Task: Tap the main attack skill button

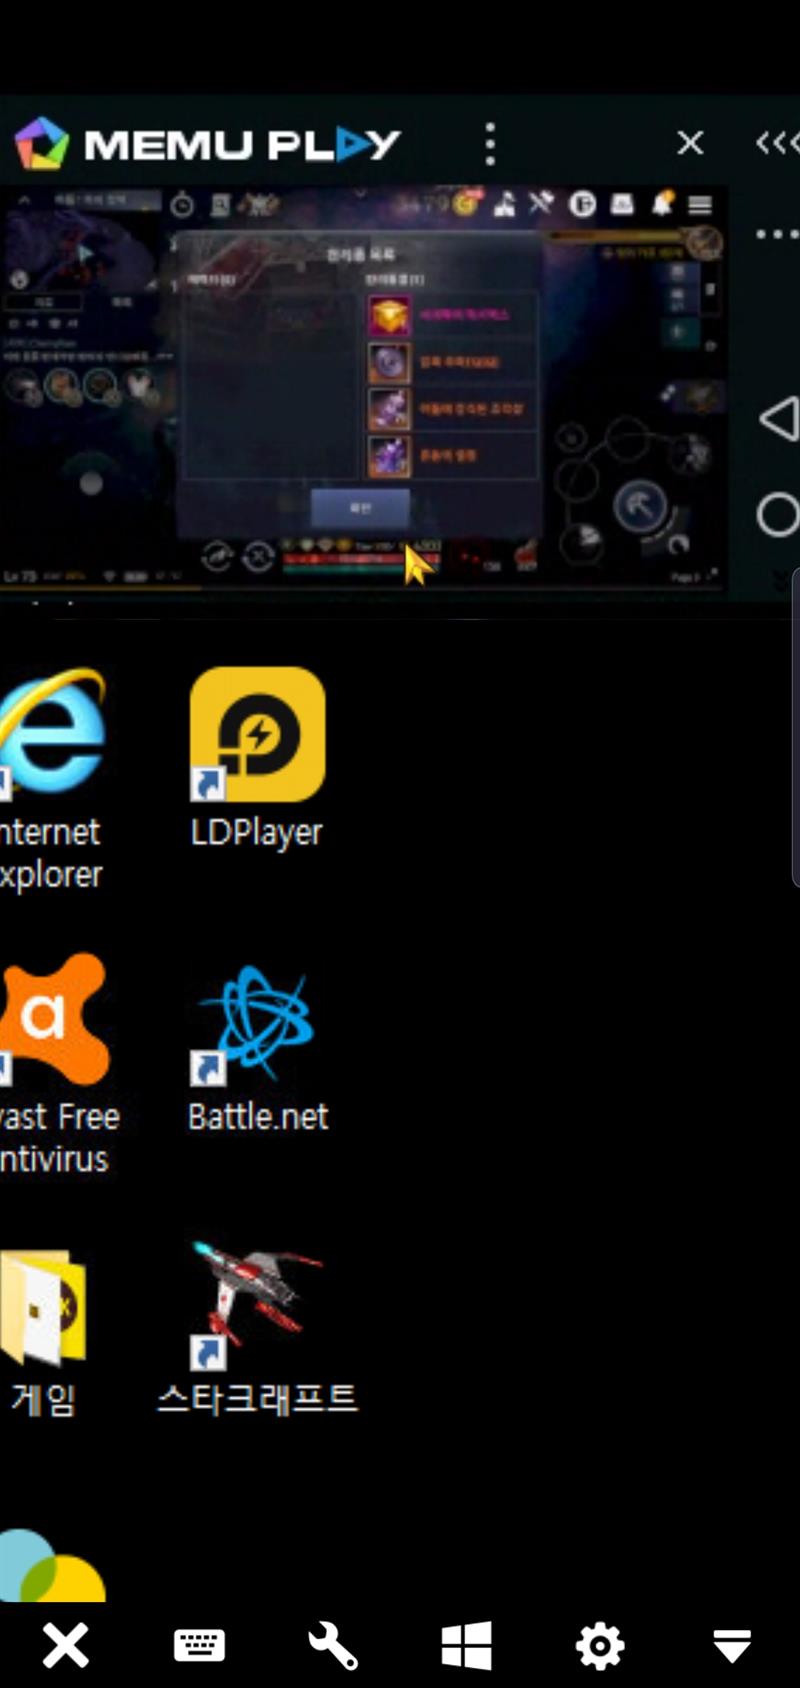Action: 640,508
